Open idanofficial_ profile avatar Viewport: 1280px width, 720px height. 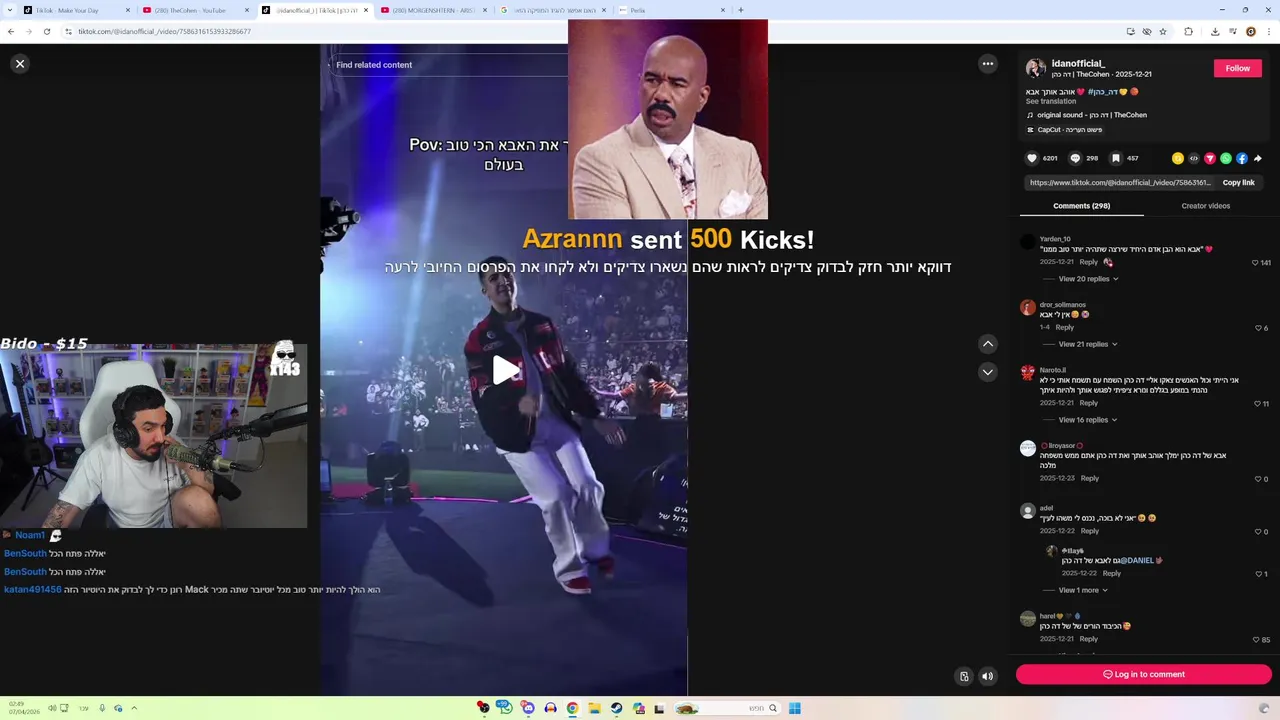tap(1036, 69)
